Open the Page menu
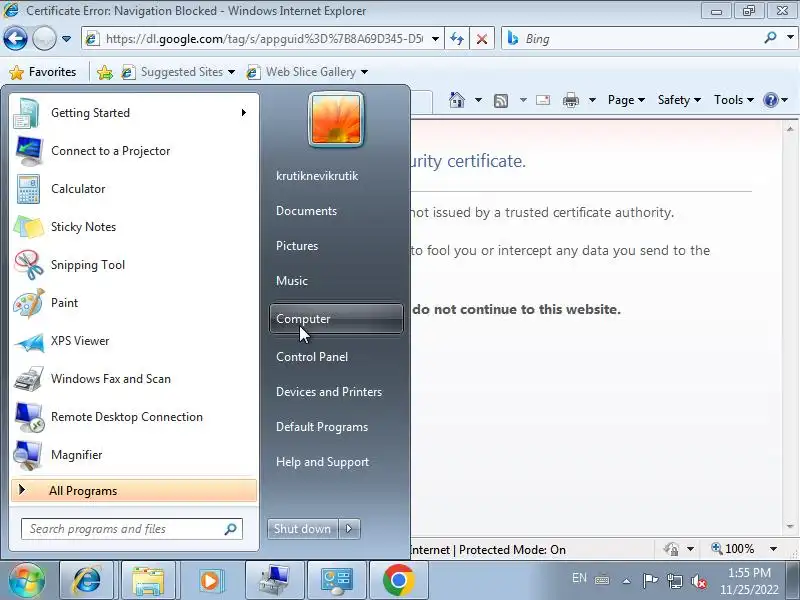This screenshot has height=600, width=800. click(626, 100)
